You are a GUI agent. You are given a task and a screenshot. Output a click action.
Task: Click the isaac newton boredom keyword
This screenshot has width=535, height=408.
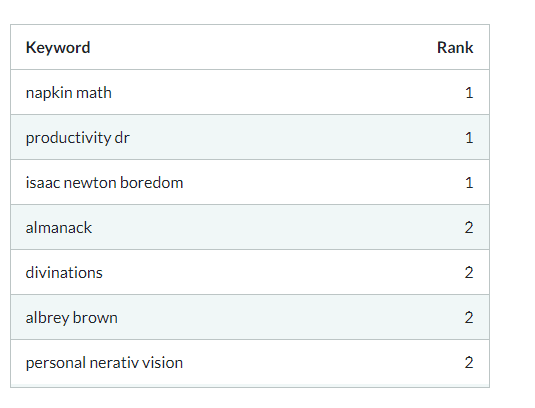coord(104,183)
